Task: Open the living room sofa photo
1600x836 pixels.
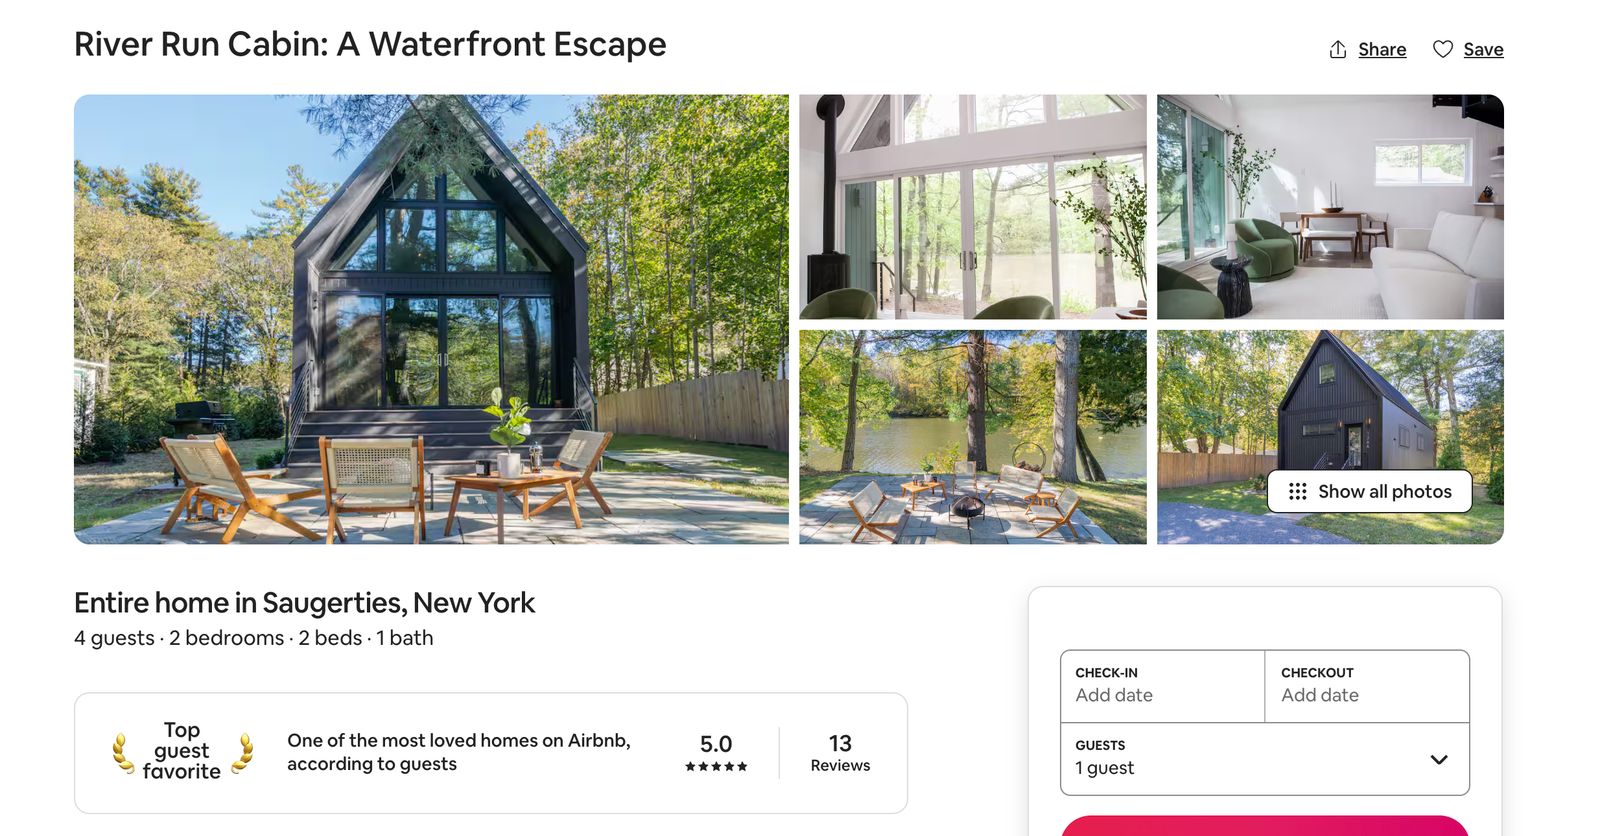Action: [1330, 207]
